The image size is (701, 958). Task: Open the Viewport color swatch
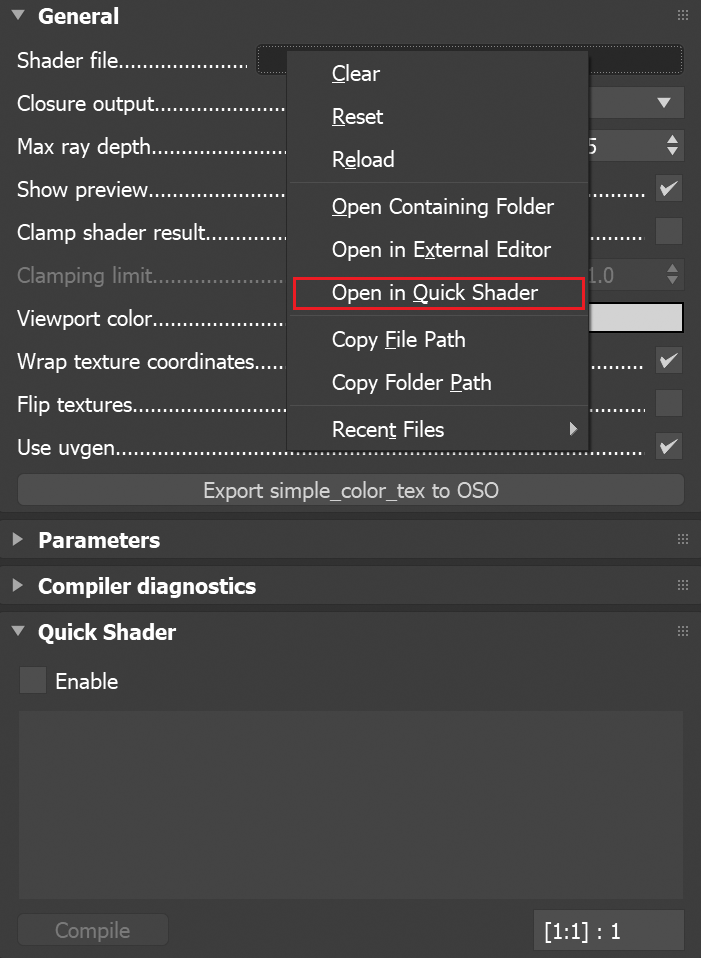(x=634, y=317)
